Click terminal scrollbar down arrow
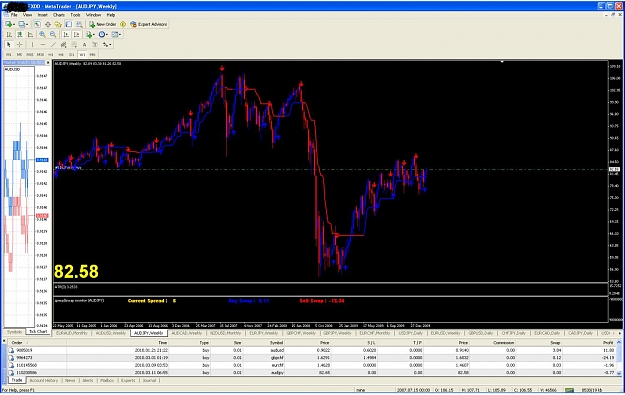625x395 pixels. tap(619, 373)
